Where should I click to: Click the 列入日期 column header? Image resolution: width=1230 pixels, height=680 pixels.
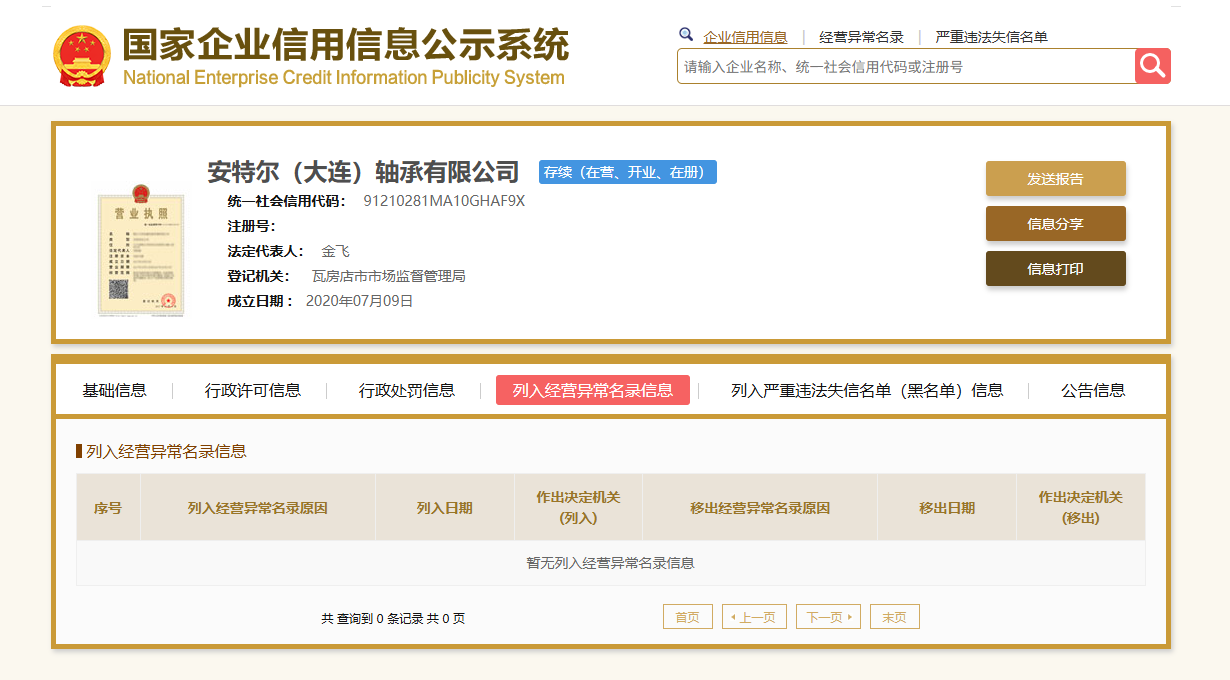point(445,508)
